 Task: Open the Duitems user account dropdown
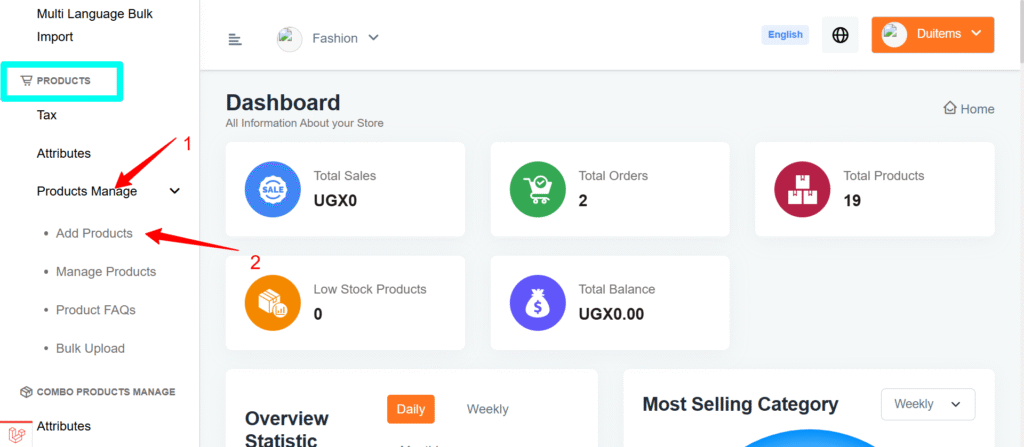932,34
